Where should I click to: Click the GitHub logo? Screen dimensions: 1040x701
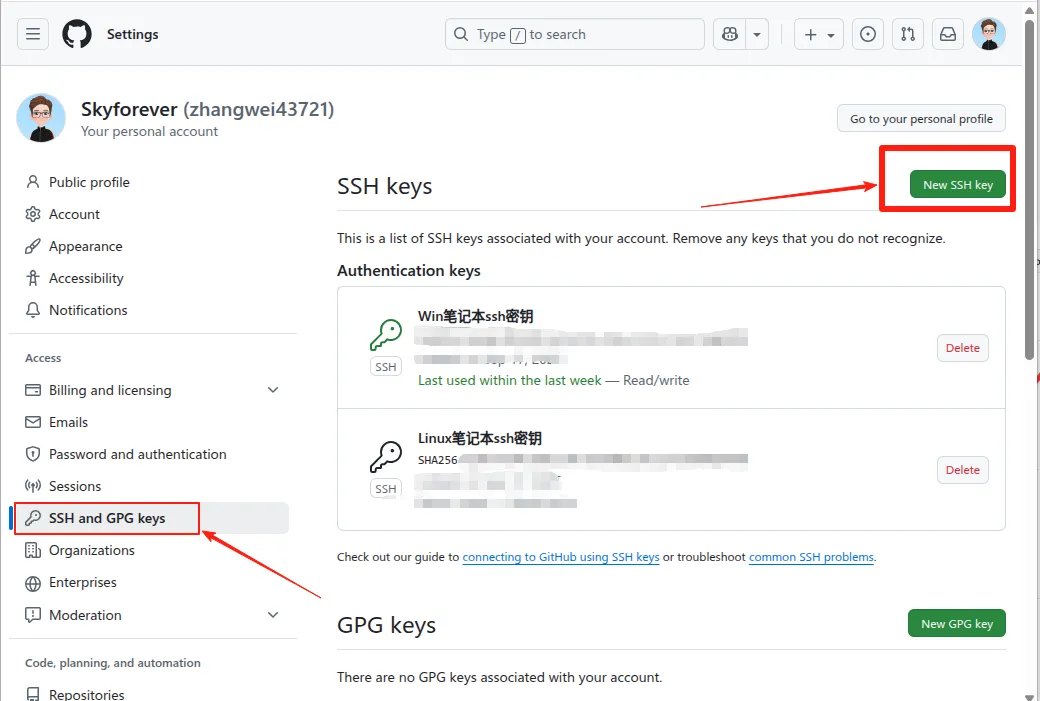pos(77,33)
